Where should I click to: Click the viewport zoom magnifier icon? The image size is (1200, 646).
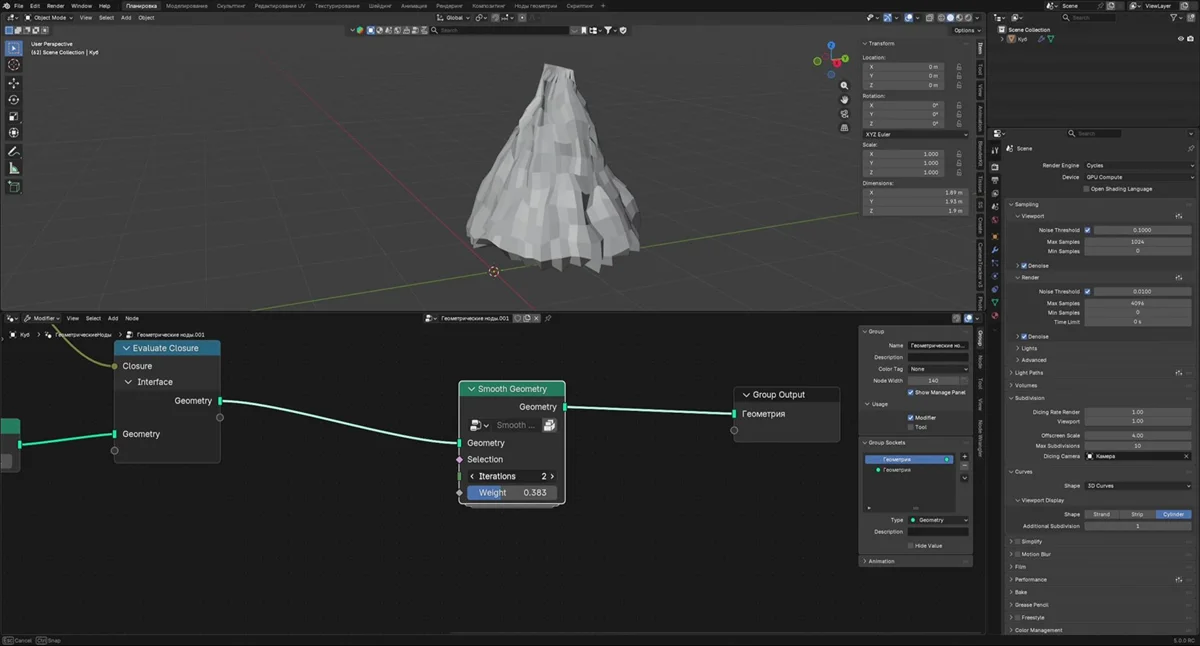click(x=845, y=86)
